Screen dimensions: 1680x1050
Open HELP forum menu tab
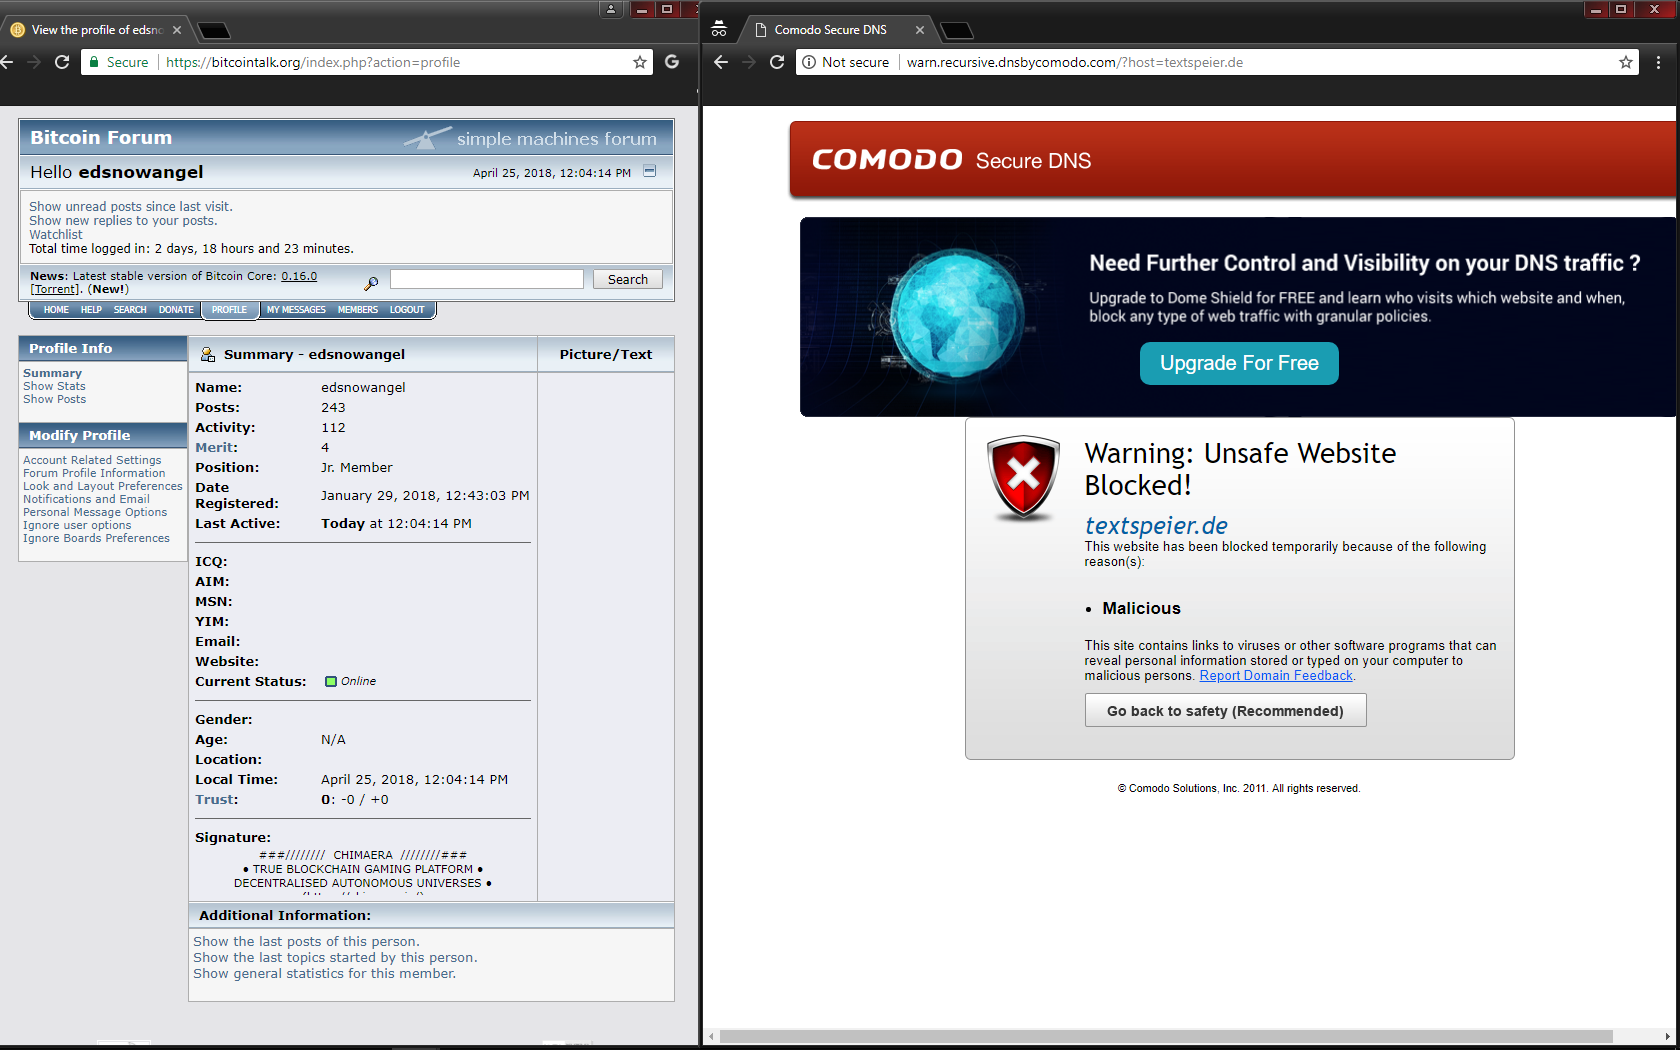tap(91, 310)
